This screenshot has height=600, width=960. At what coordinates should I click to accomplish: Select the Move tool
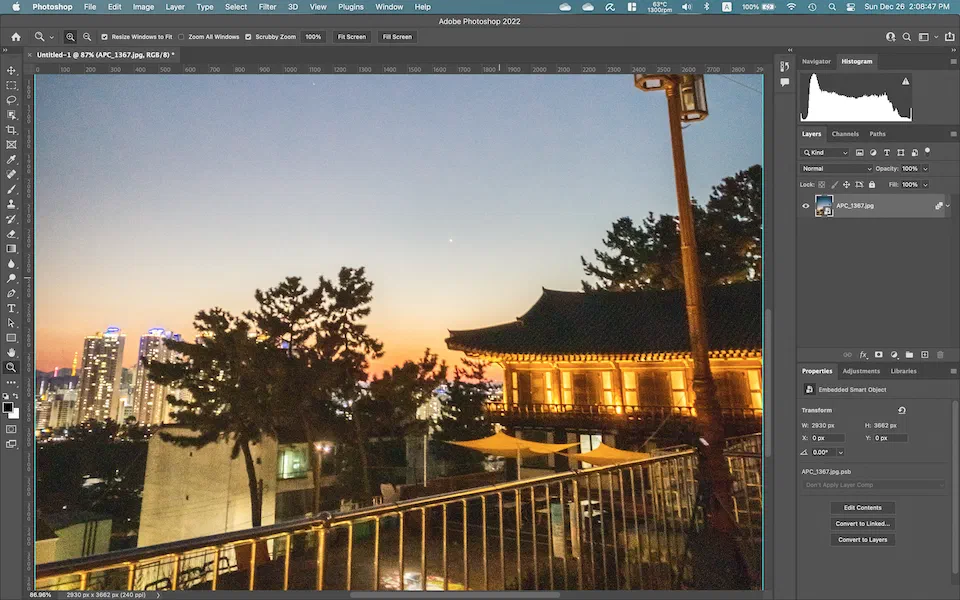(12, 71)
